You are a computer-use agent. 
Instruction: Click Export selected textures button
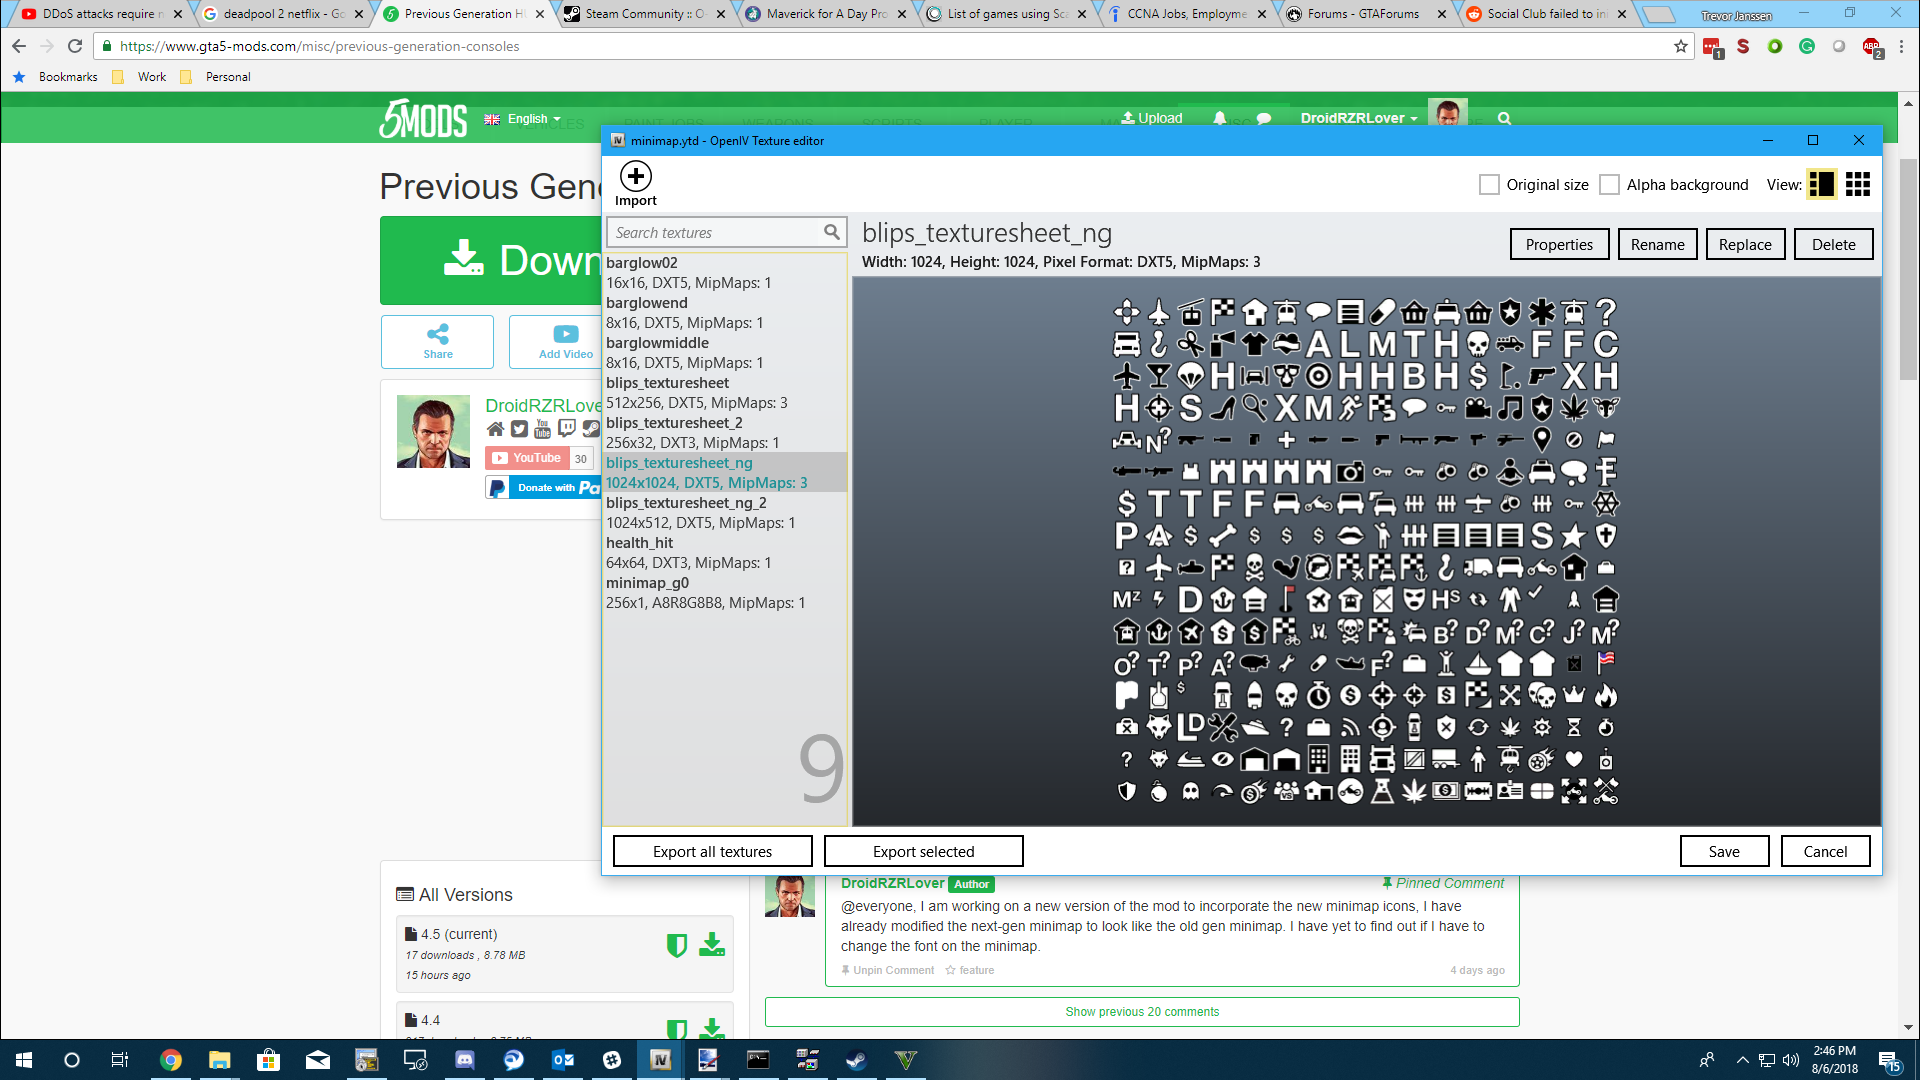(x=923, y=851)
